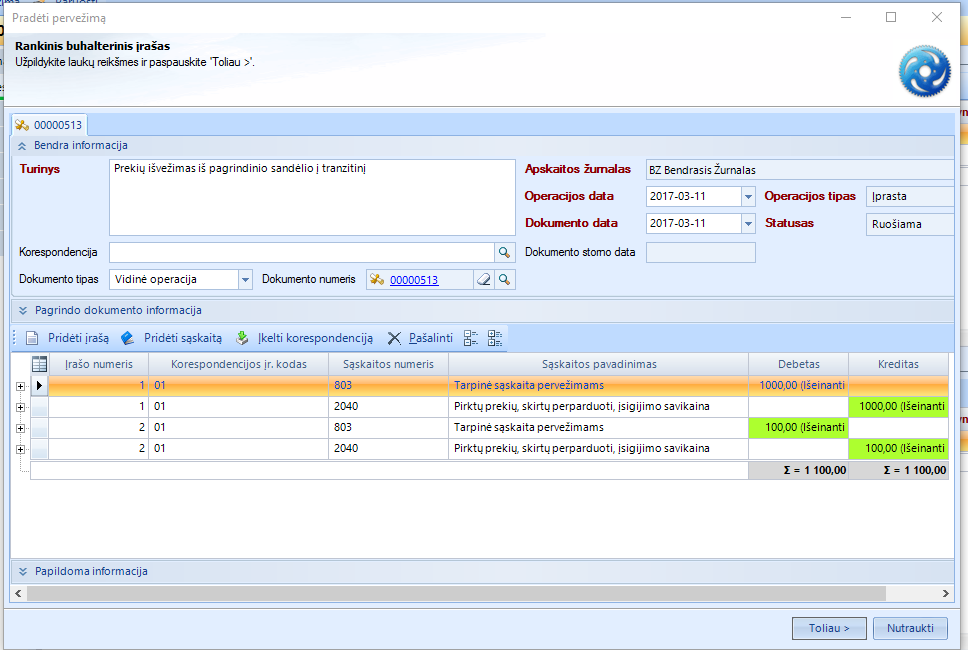Click debit cell 1000,00 (Išeinanti
The width and height of the screenshot is (968, 650).
(x=799, y=385)
